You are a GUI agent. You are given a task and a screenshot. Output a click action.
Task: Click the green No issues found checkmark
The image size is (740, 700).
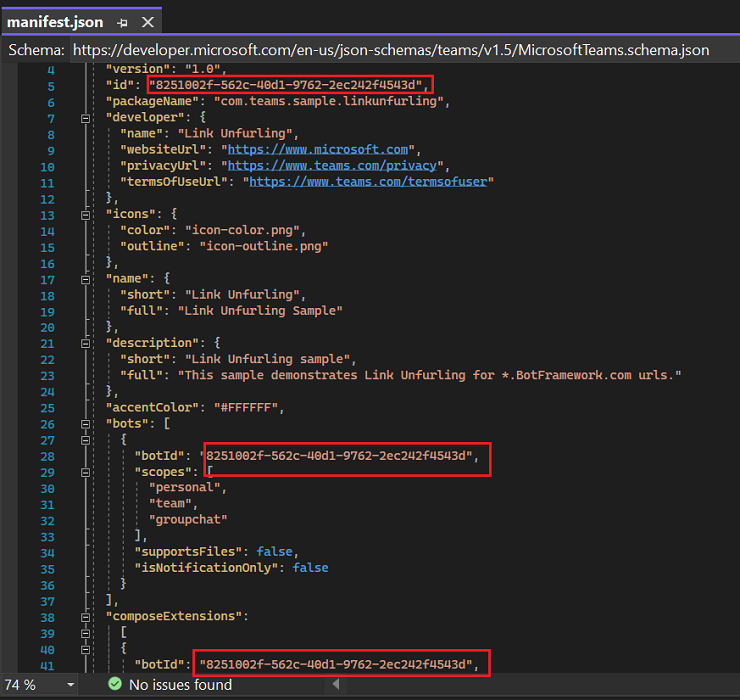click(115, 684)
